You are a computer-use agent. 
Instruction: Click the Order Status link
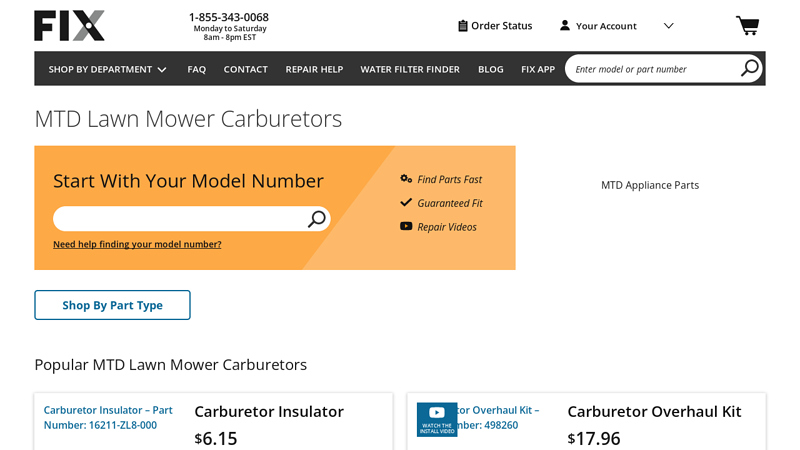pos(502,26)
